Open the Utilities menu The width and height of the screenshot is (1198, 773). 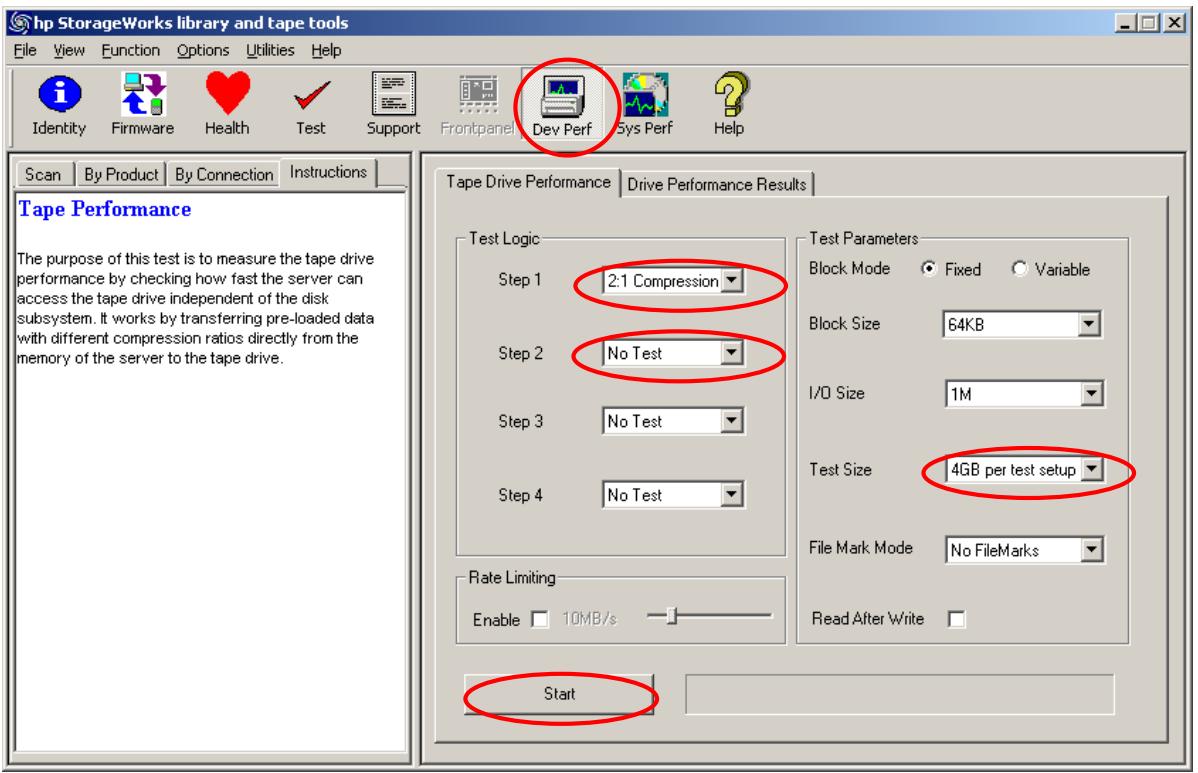coord(270,50)
